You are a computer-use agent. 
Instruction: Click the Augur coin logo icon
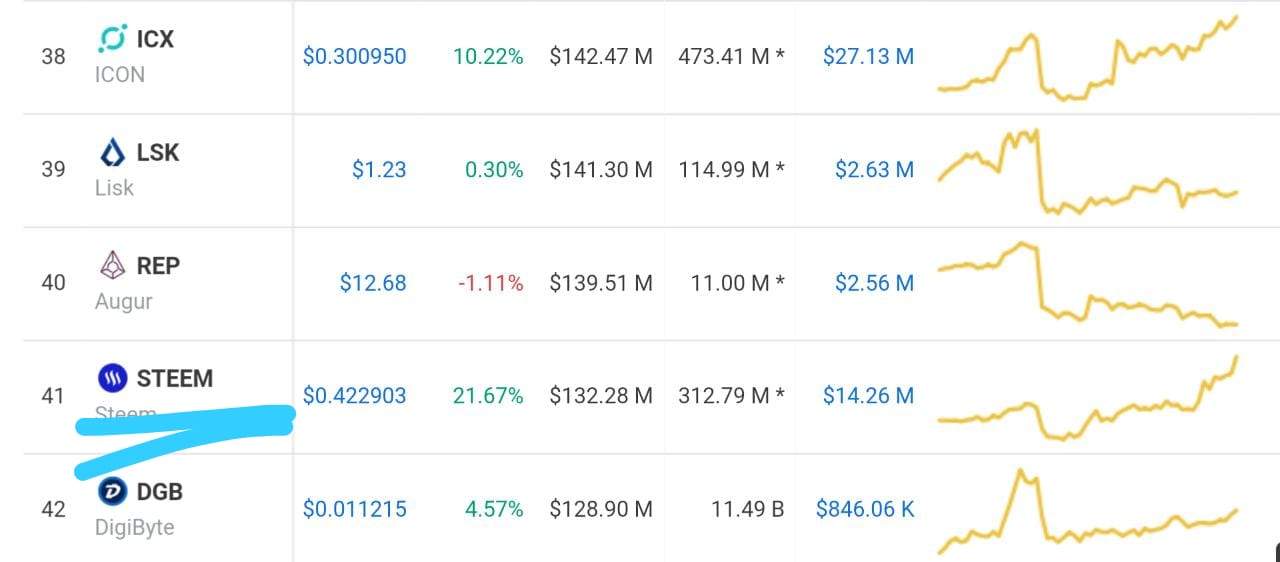point(112,265)
